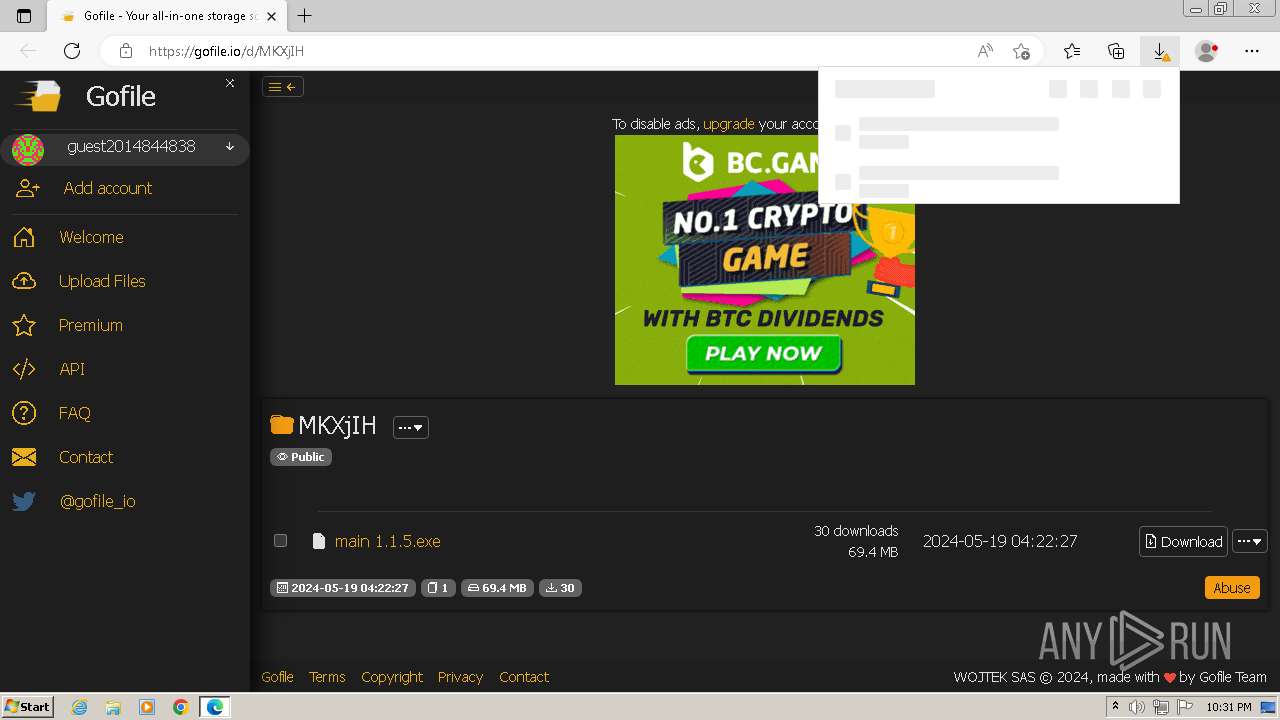Open the Favorites list icon
This screenshot has width=1280, height=720.
tap(1072, 51)
